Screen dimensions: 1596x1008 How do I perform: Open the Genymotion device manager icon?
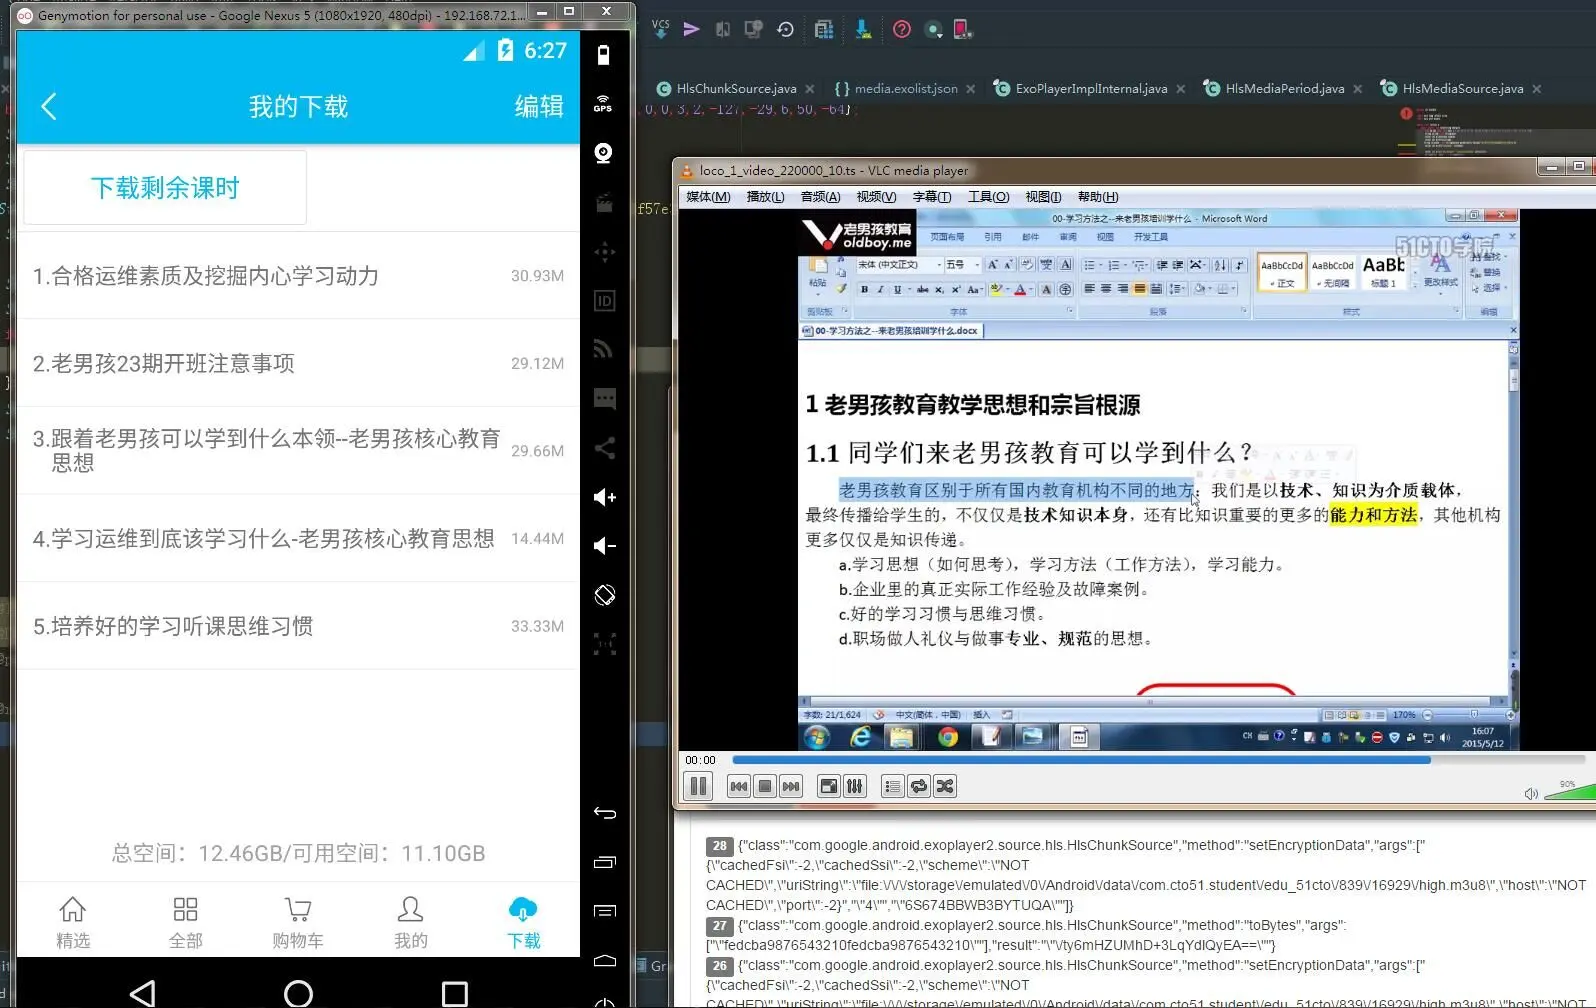pos(963,29)
